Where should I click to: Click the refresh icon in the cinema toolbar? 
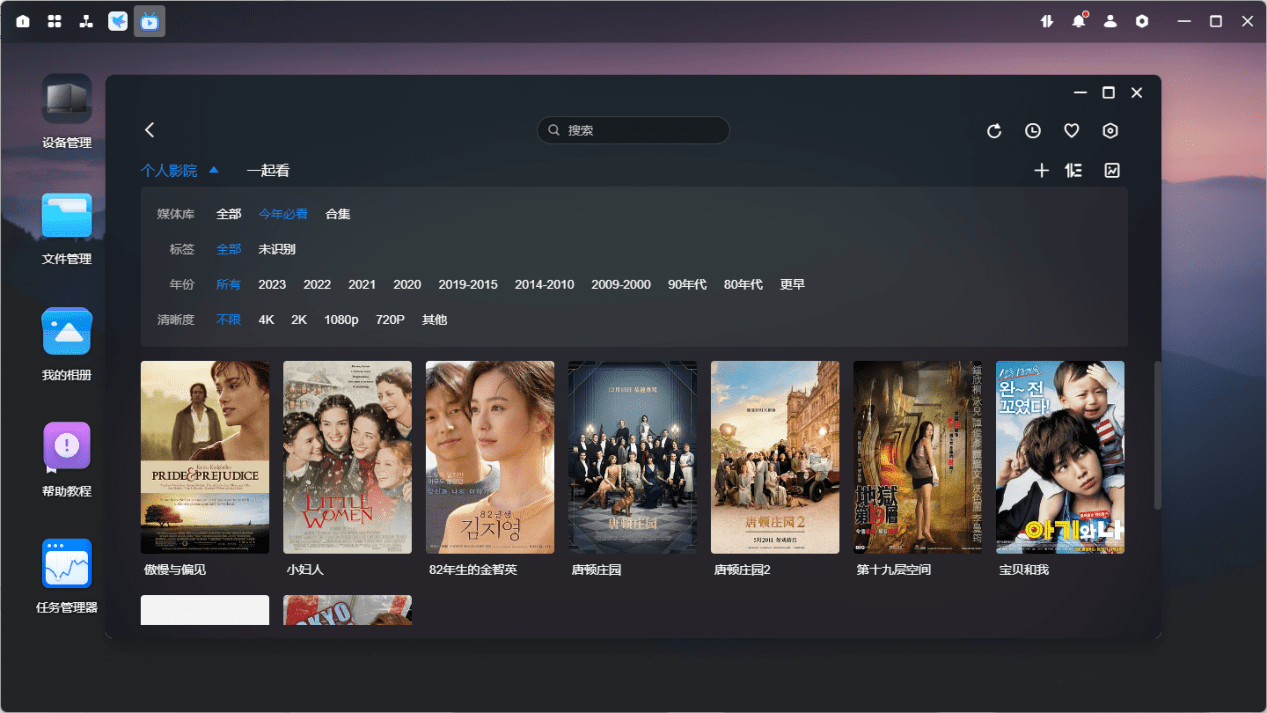click(x=994, y=131)
